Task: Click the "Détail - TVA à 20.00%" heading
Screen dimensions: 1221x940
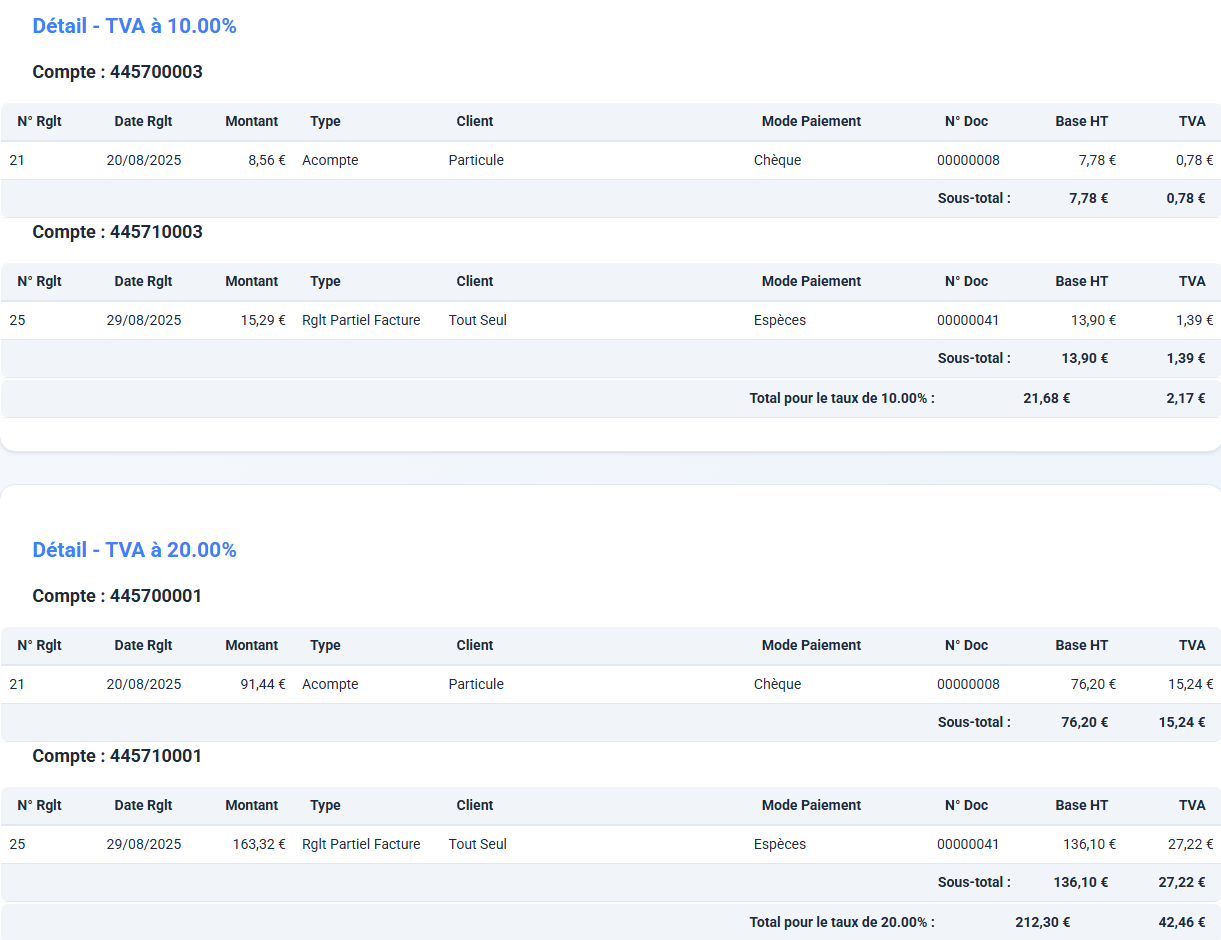Action: (134, 550)
